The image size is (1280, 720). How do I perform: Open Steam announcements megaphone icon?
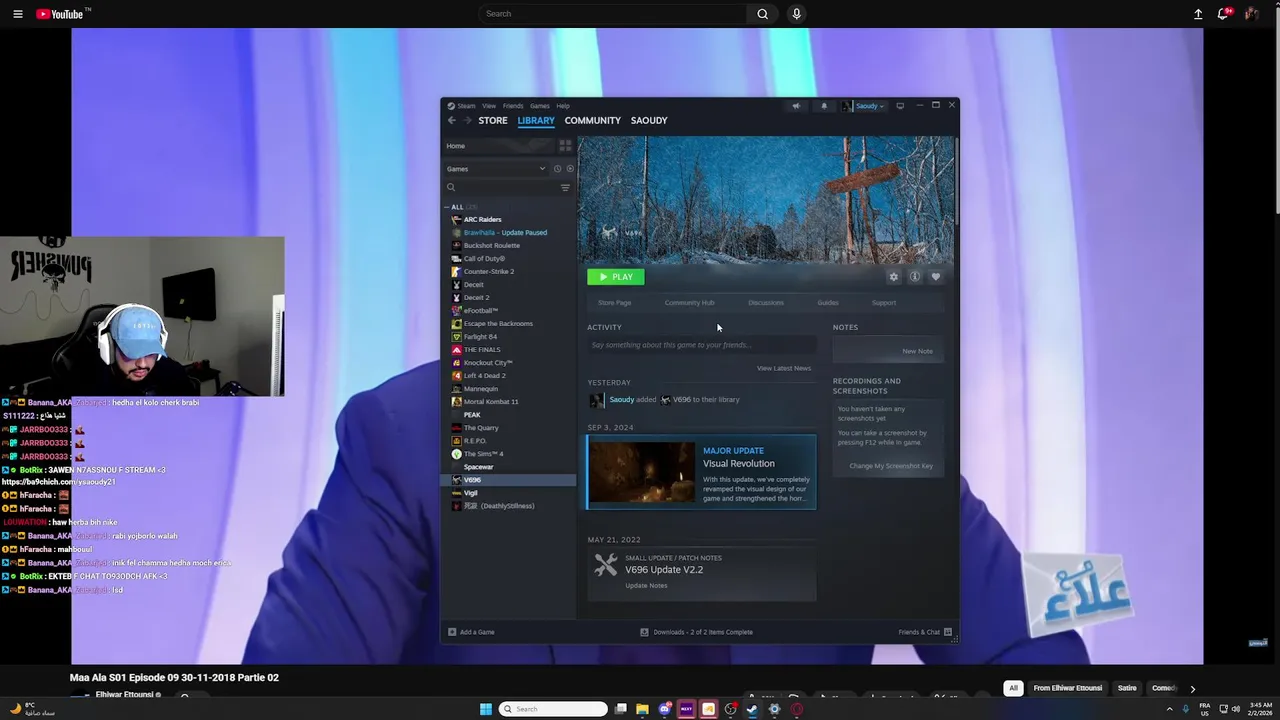click(796, 106)
